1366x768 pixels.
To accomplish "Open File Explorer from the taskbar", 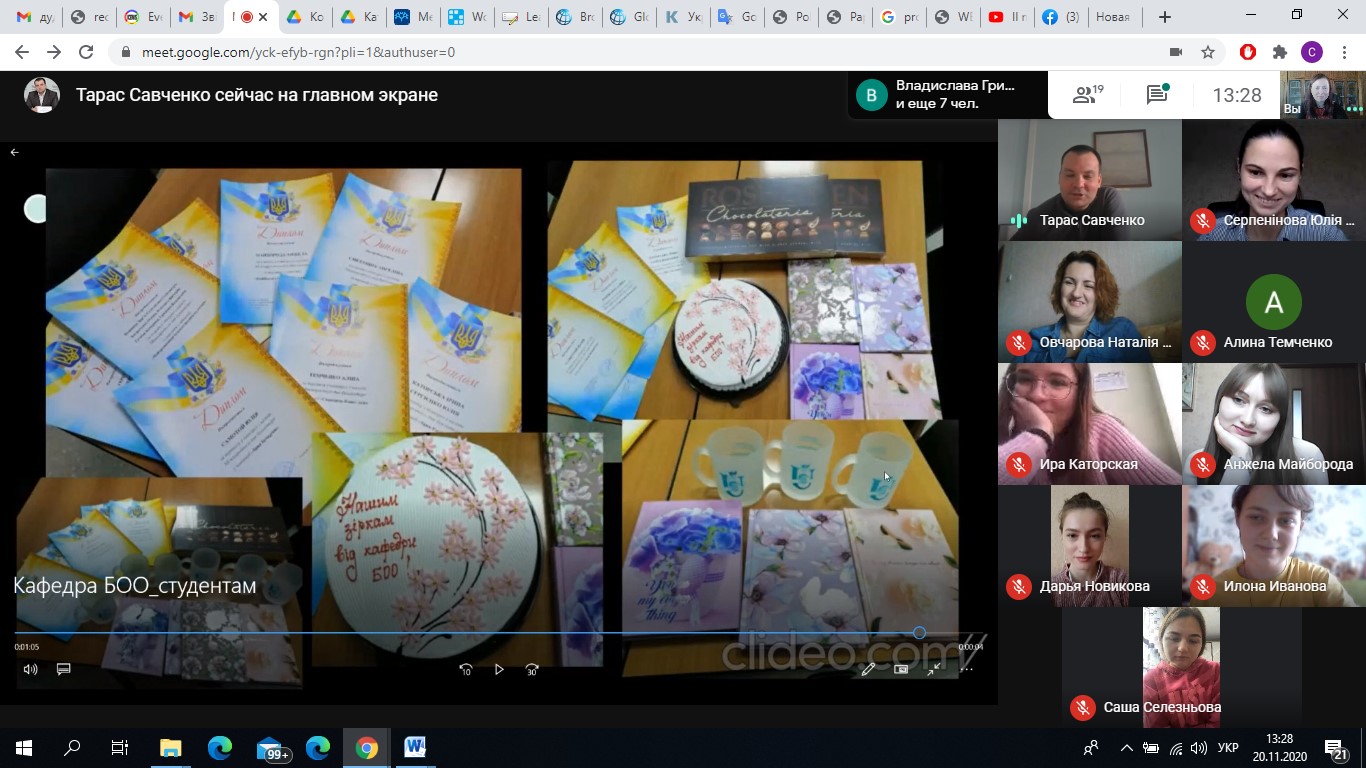I will [x=171, y=748].
